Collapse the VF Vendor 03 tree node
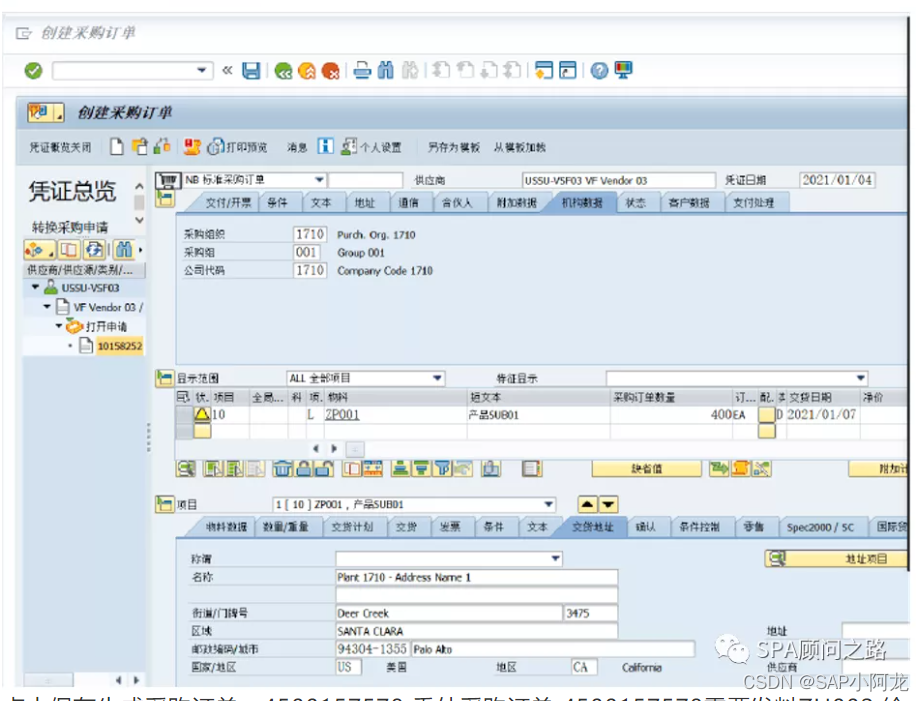 pos(47,307)
